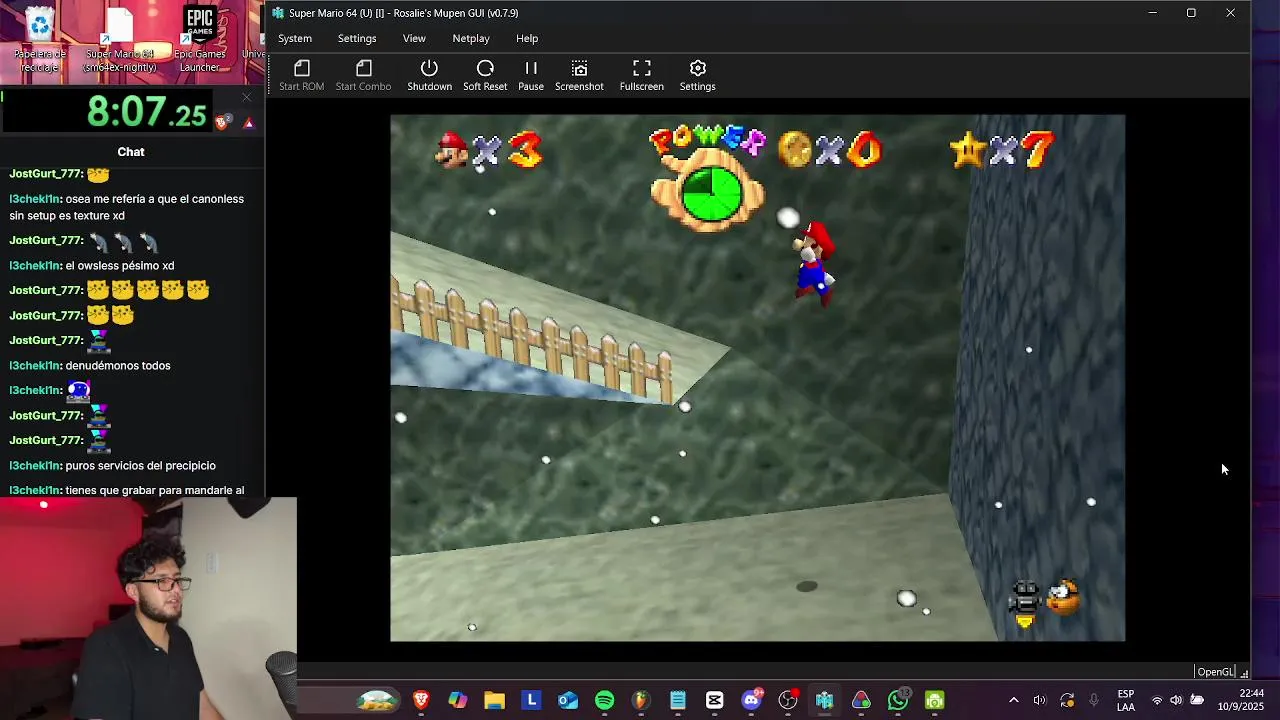This screenshot has width=1280, height=720.
Task: Click chat message 'denudémonos todos'
Action: point(118,366)
